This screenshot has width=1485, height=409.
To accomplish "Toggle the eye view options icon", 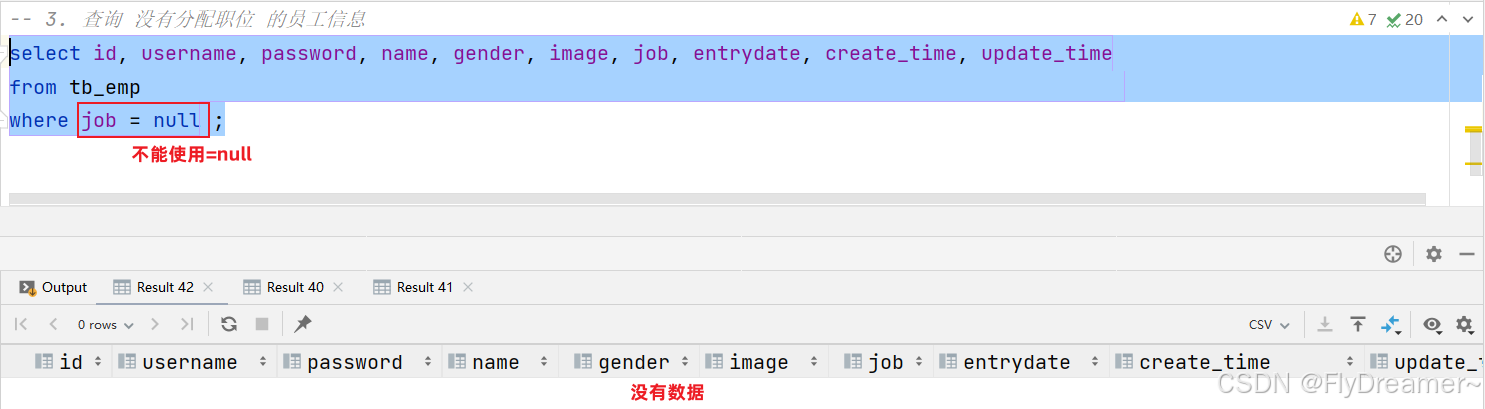I will (x=1433, y=324).
